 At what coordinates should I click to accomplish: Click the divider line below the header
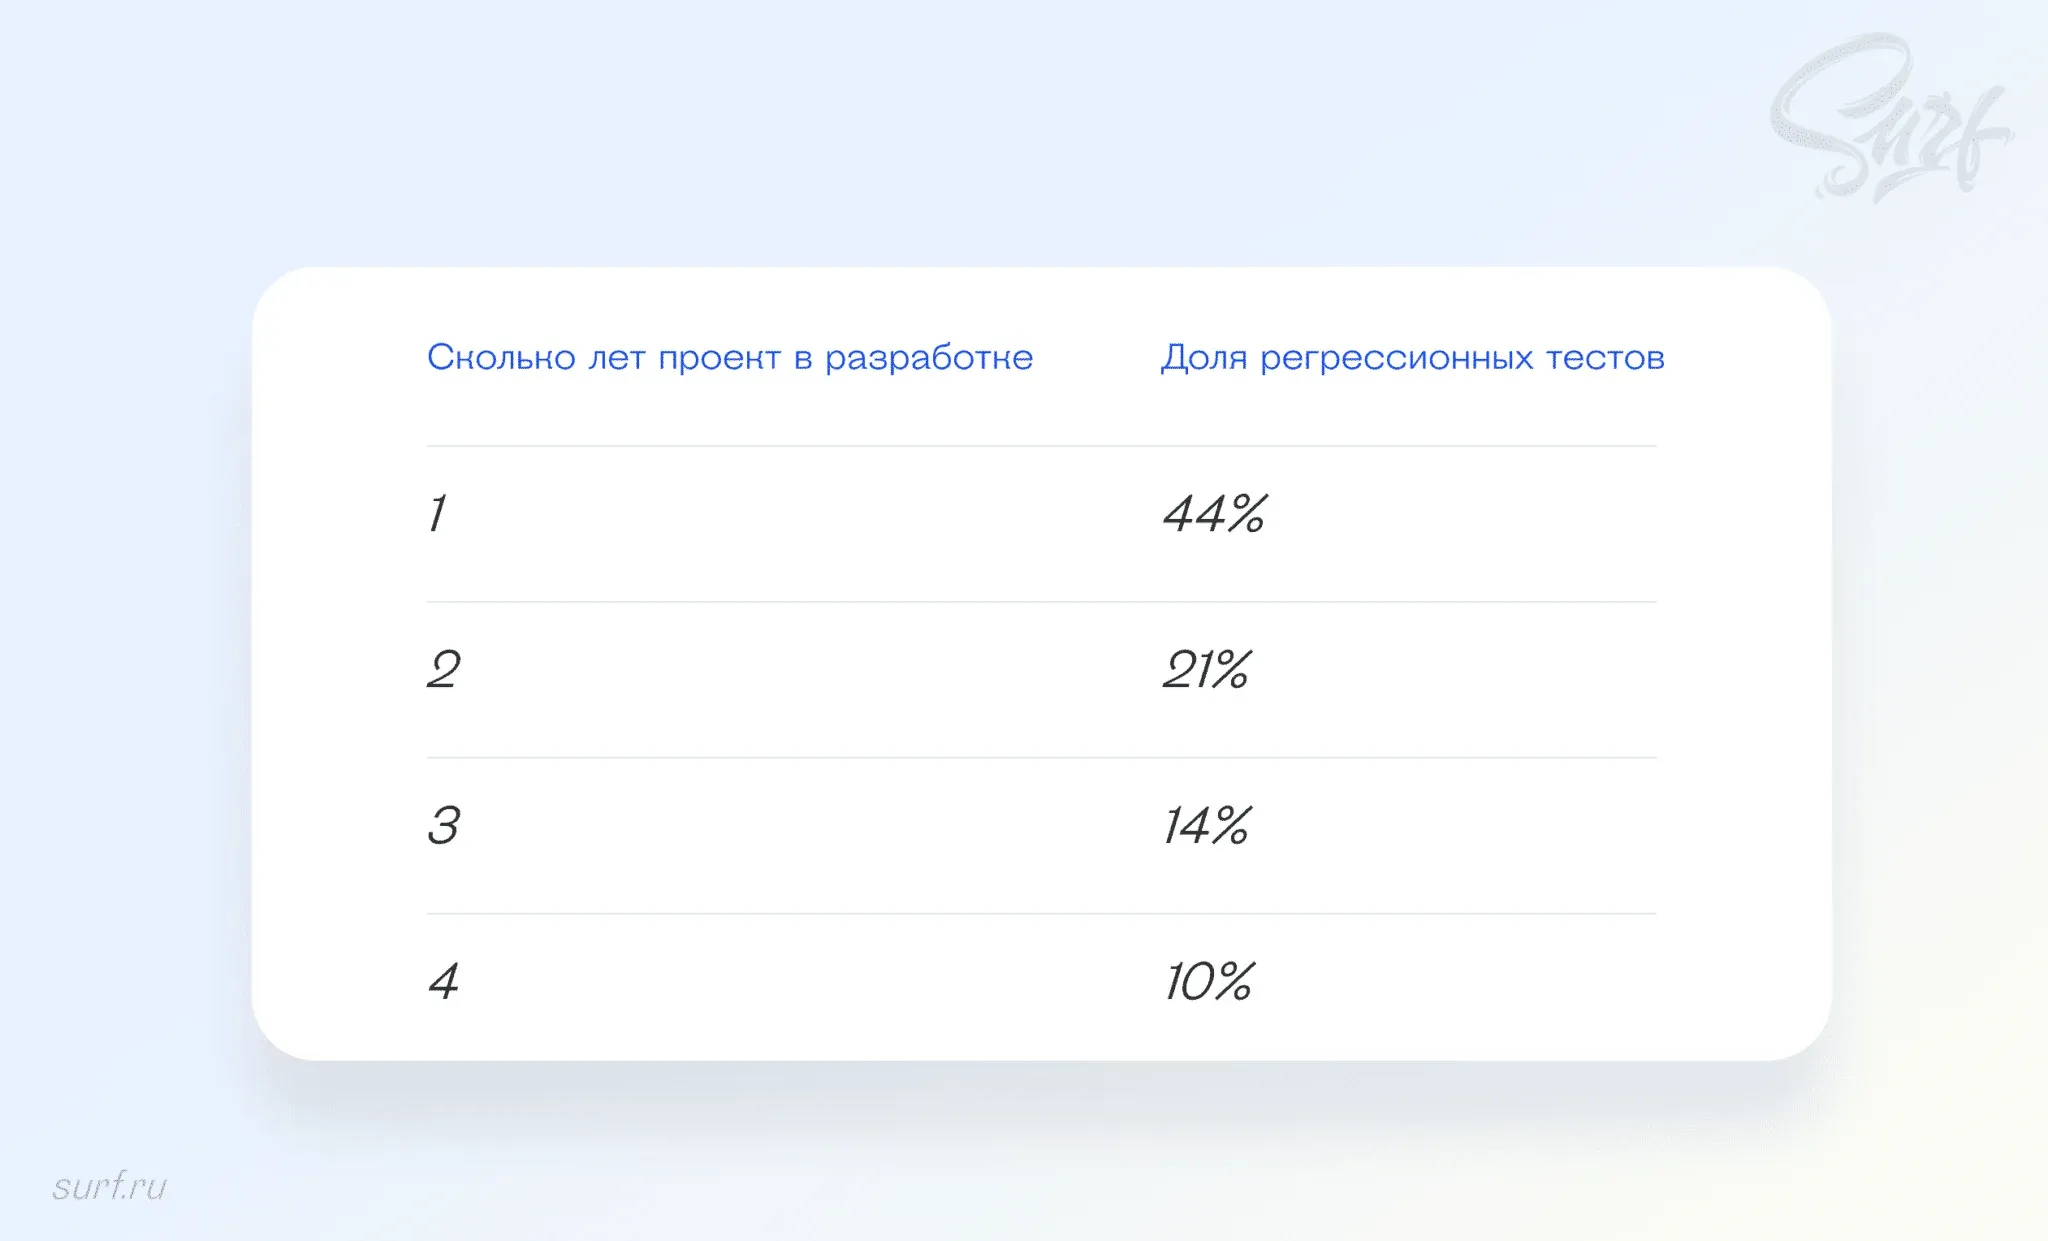pyautogui.click(x=1041, y=446)
